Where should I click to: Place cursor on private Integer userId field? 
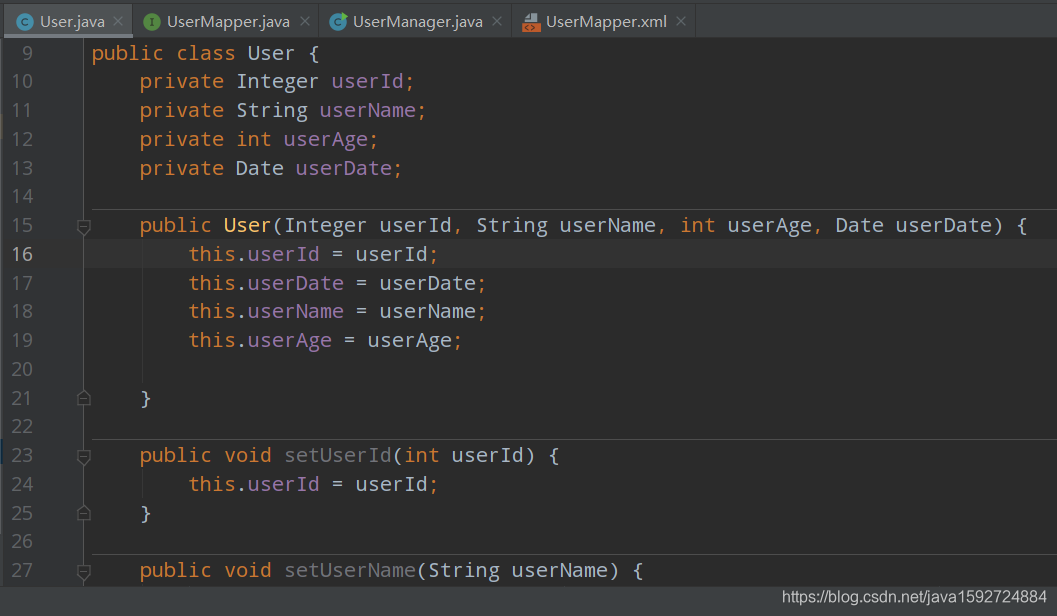(x=276, y=82)
